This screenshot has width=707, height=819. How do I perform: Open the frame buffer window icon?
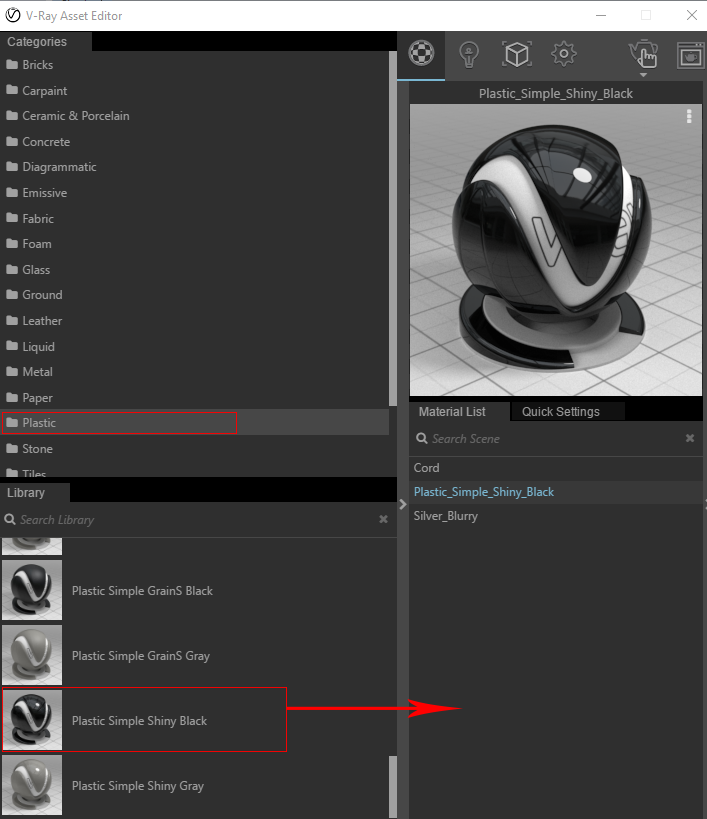pyautogui.click(x=690, y=55)
